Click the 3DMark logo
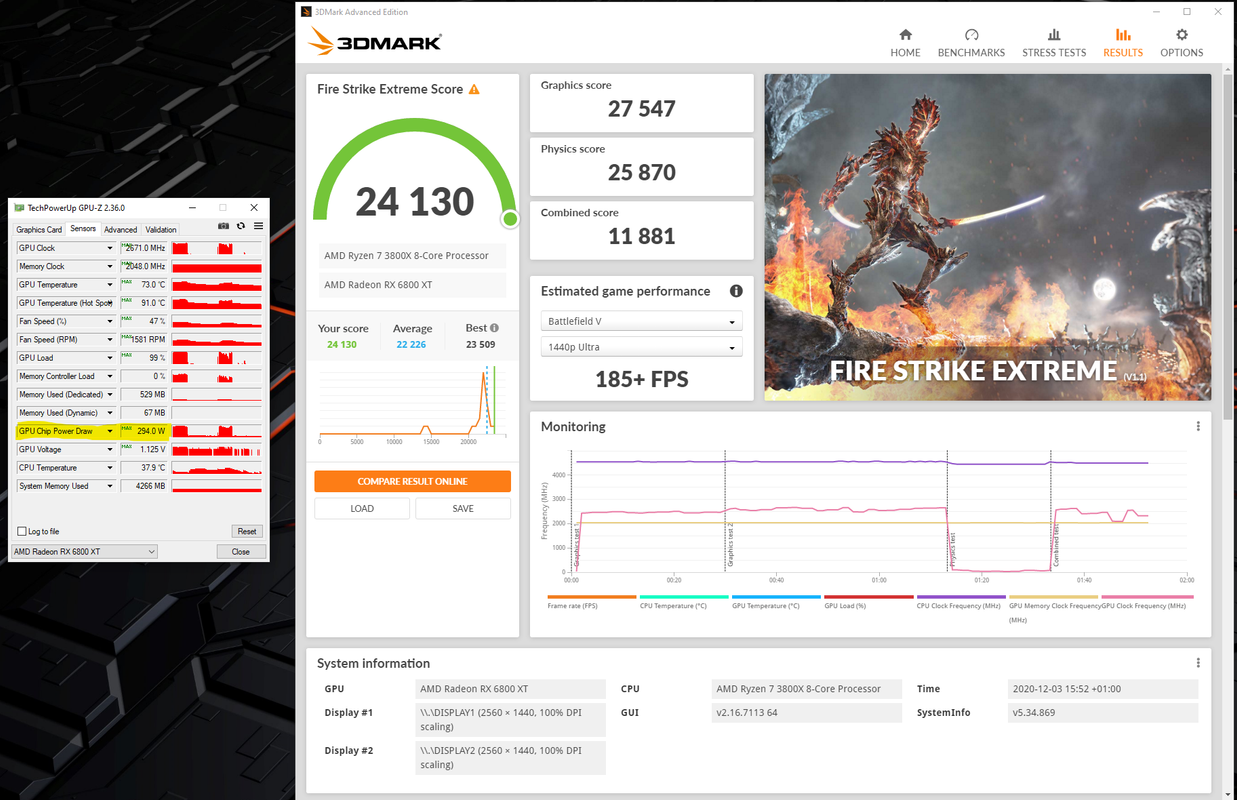 click(x=376, y=42)
